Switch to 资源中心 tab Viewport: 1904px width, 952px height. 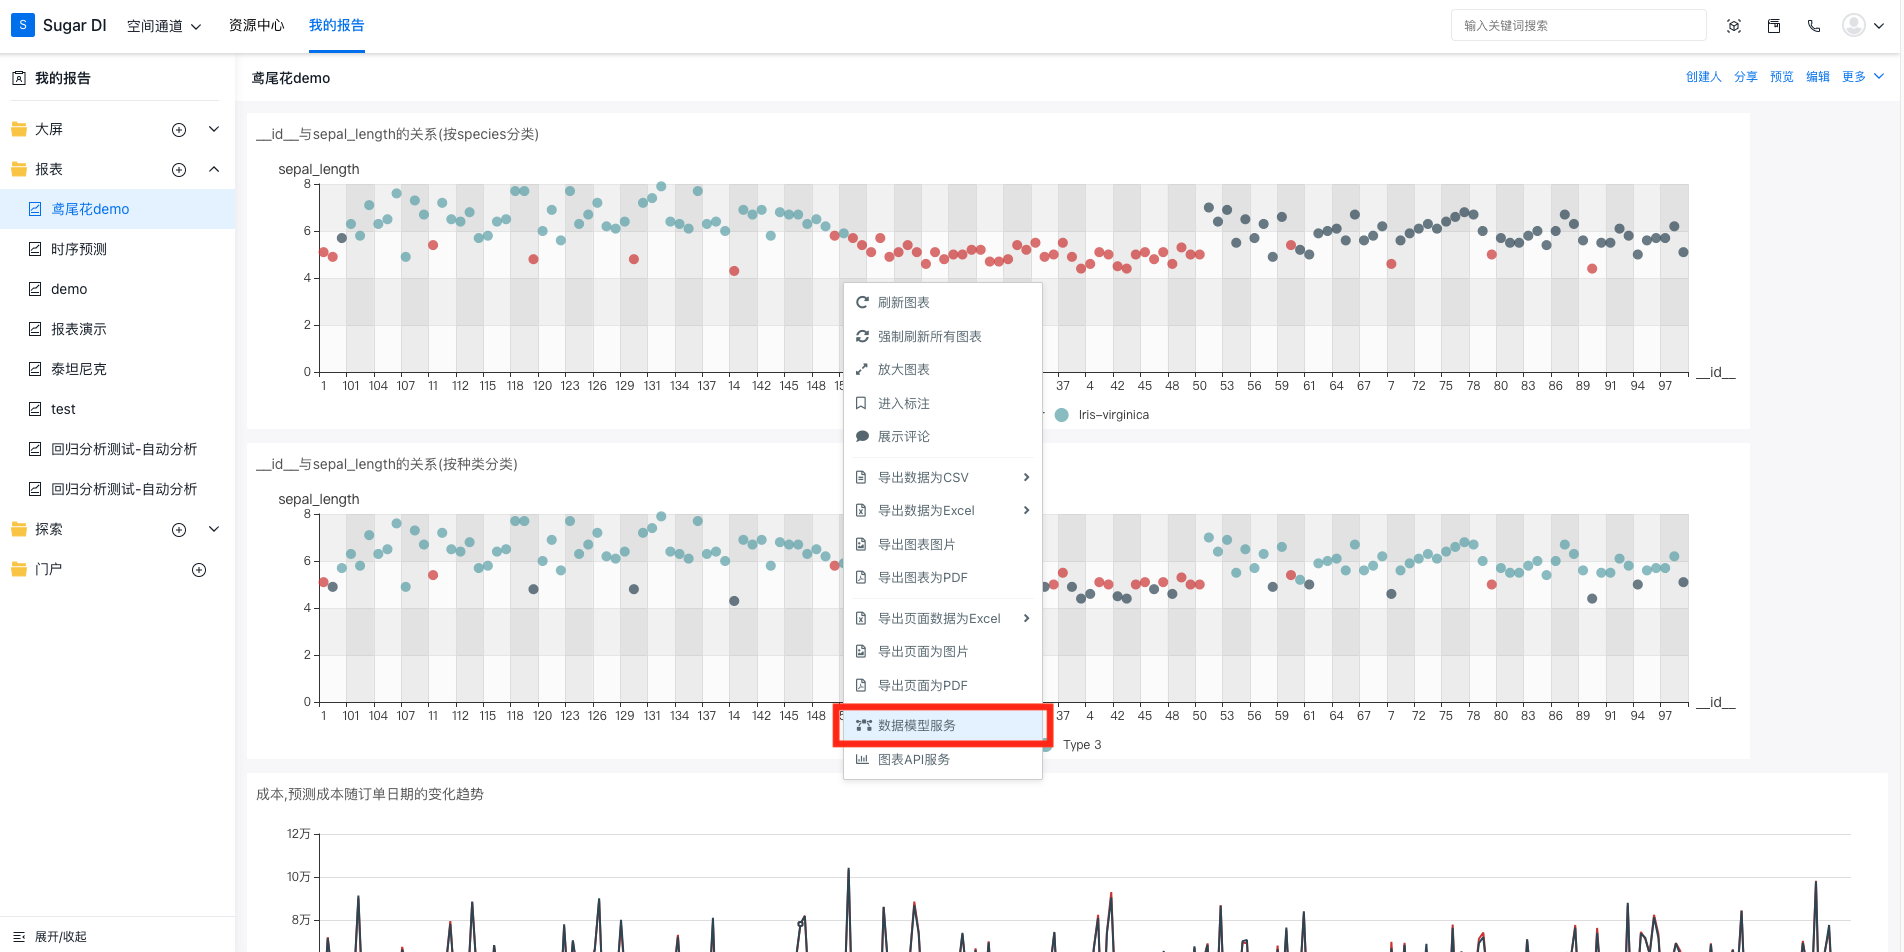coord(257,25)
